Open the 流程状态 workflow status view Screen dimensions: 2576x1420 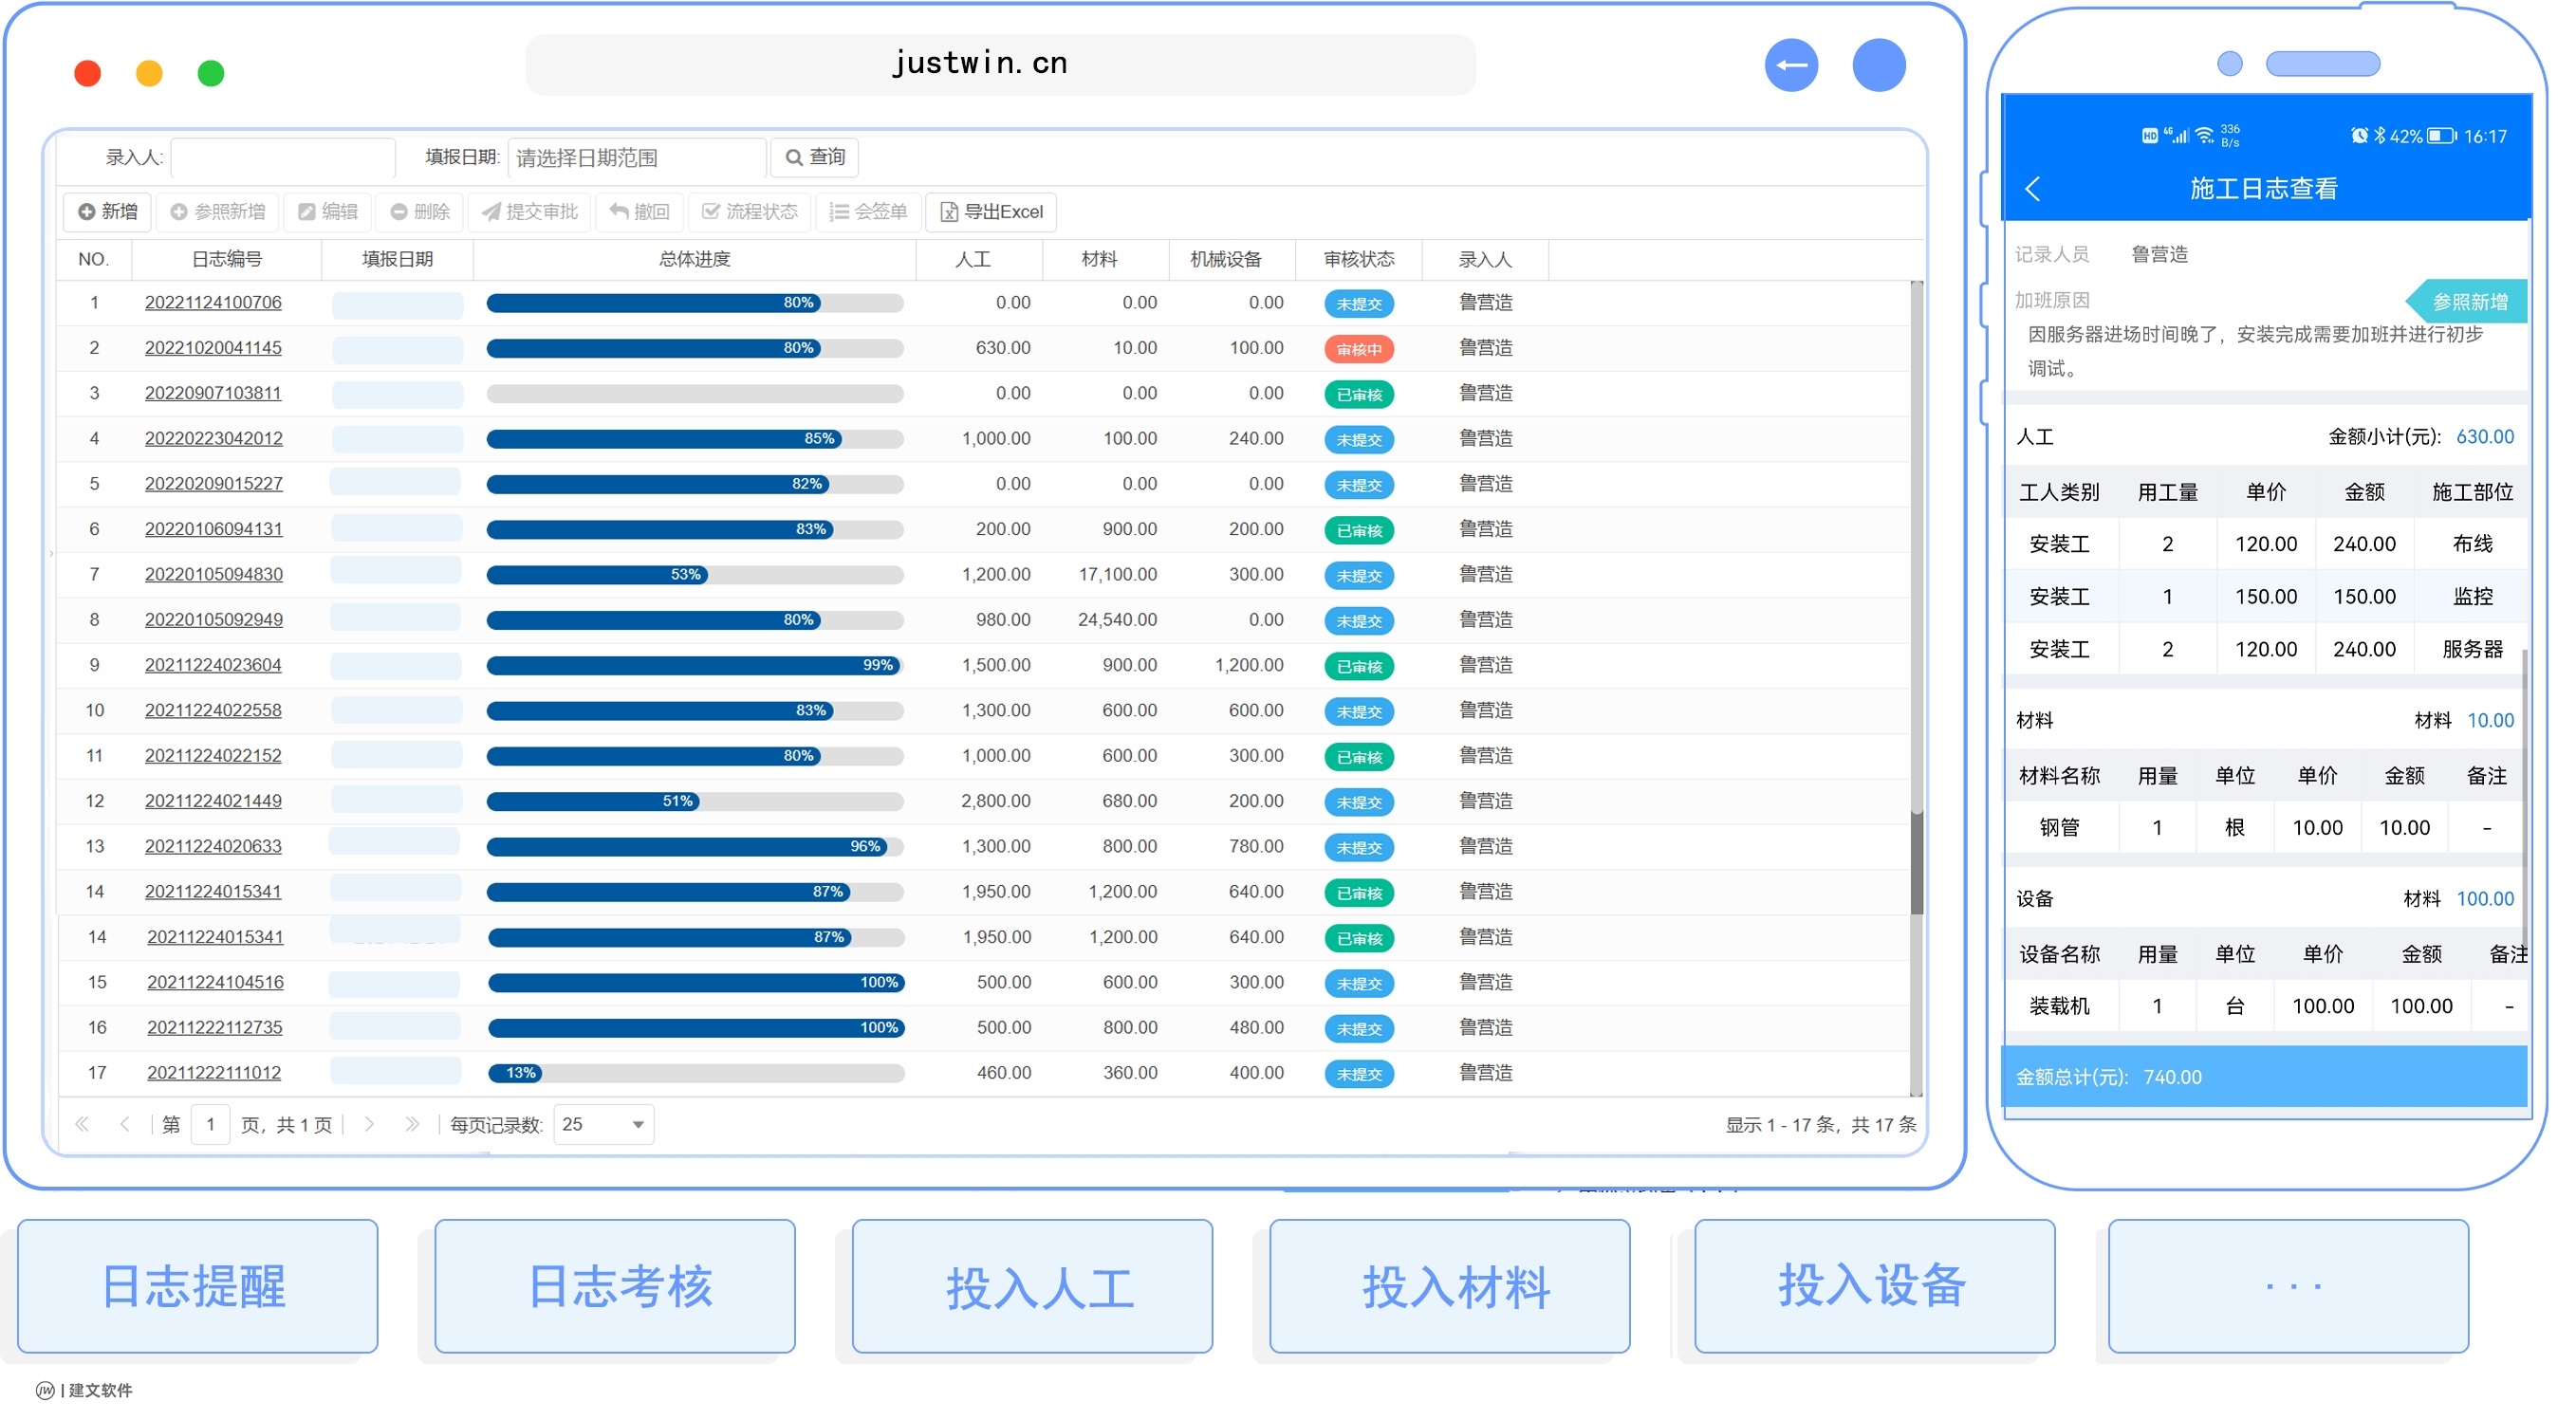click(x=750, y=212)
